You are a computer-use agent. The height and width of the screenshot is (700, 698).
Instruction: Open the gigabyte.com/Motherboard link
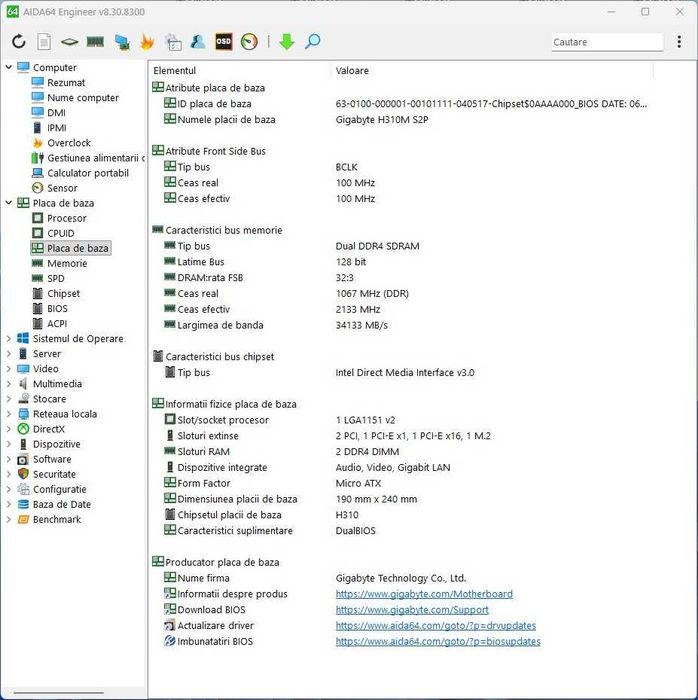pyautogui.click(x=424, y=594)
